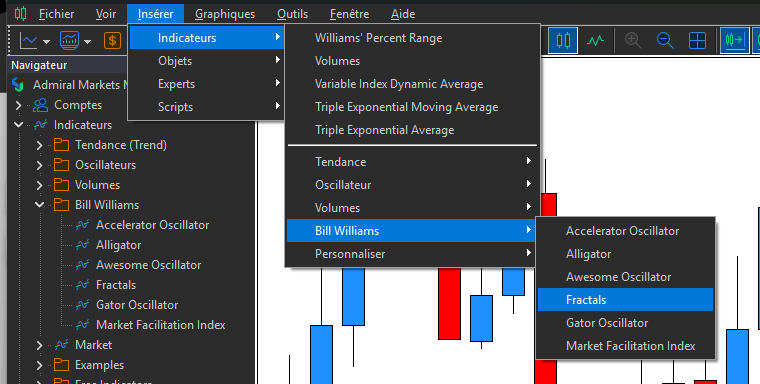Click the Admiral Markets broker icon in Navigateur
This screenshot has width=760, height=384.
click(x=18, y=84)
